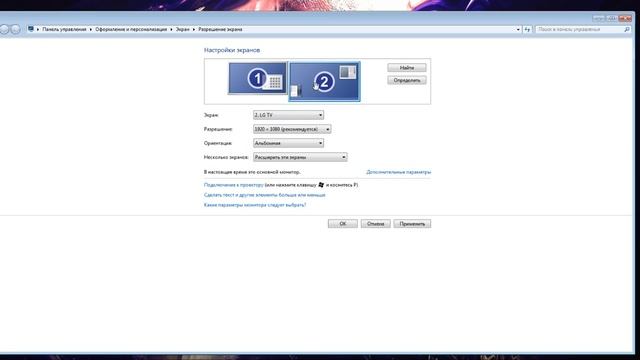Open the Экран display dropdown
640x360 pixels.
point(288,115)
